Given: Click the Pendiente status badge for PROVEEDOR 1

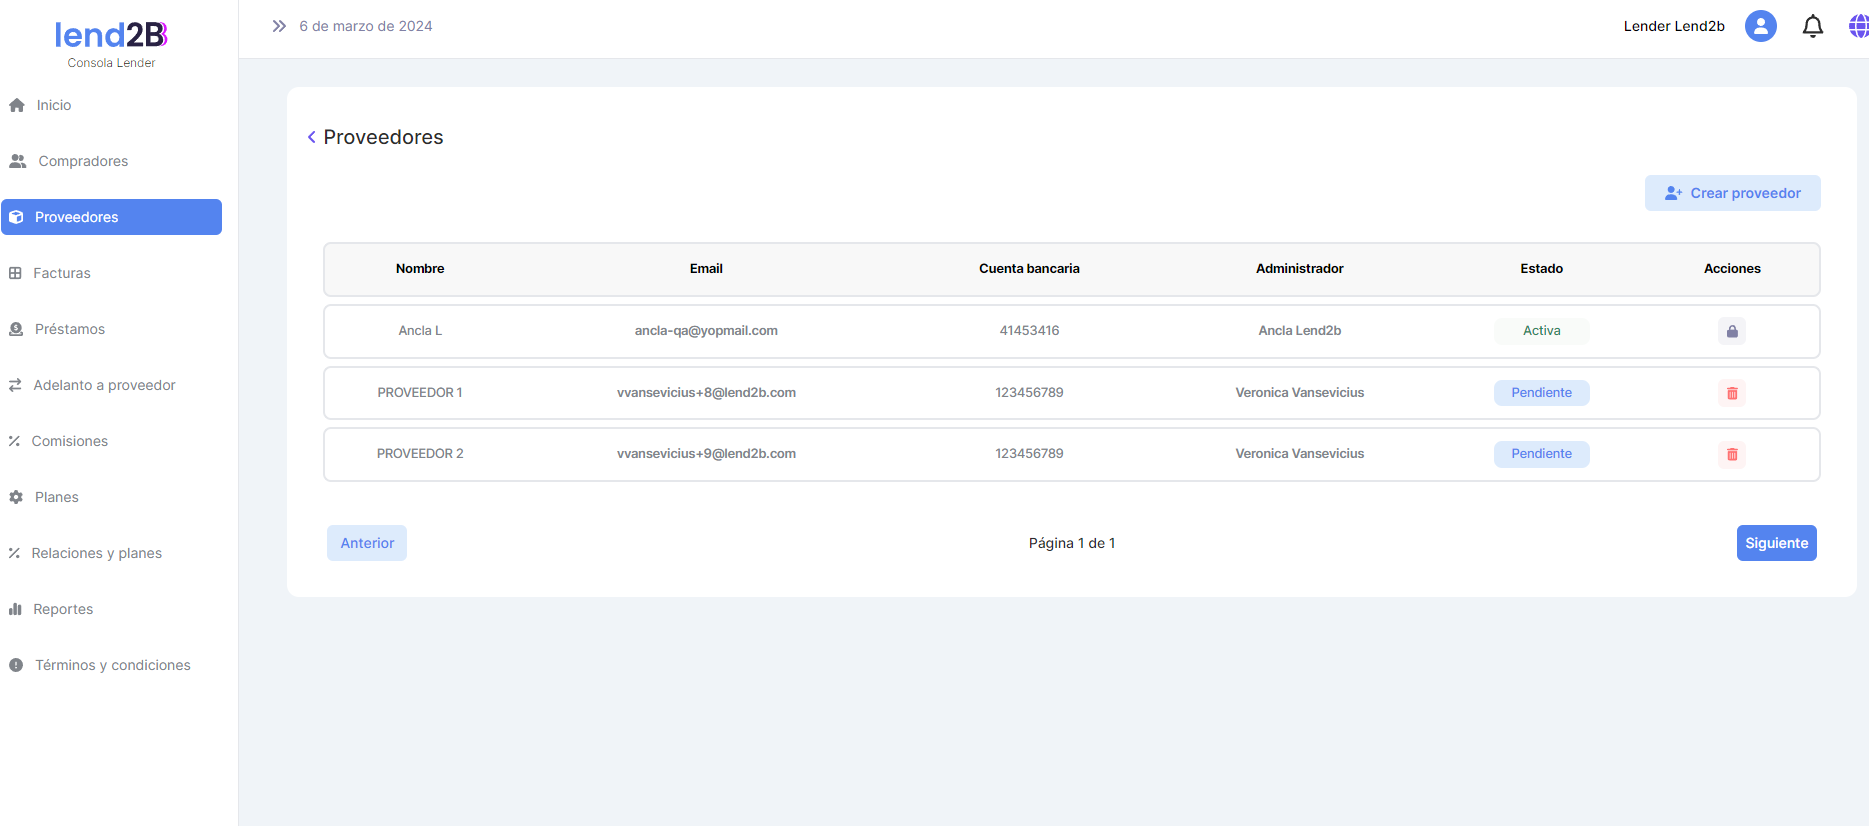Looking at the screenshot, I should pyautogui.click(x=1541, y=393).
